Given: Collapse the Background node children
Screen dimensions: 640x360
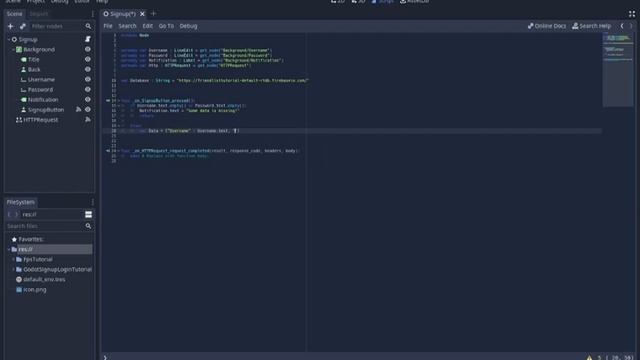Looking at the screenshot, I should click(x=13, y=49).
